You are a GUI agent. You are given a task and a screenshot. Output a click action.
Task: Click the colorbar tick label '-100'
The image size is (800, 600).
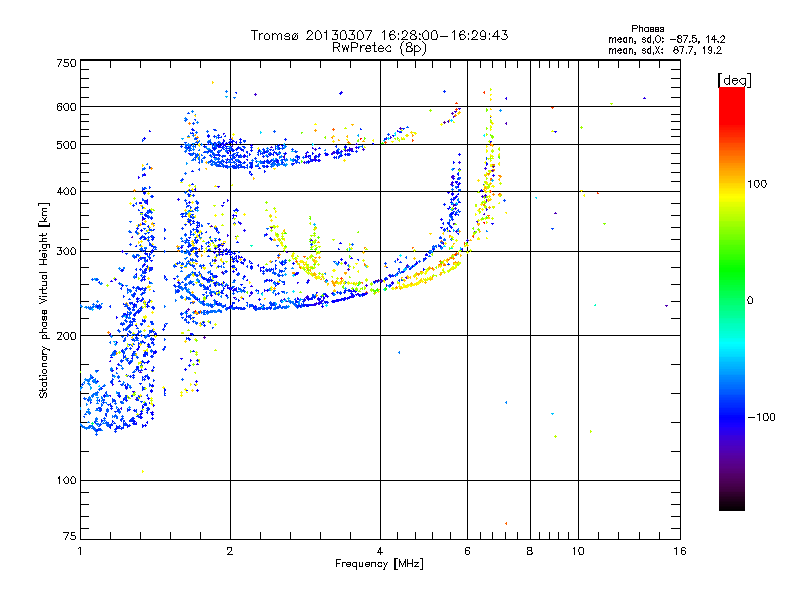point(761,417)
